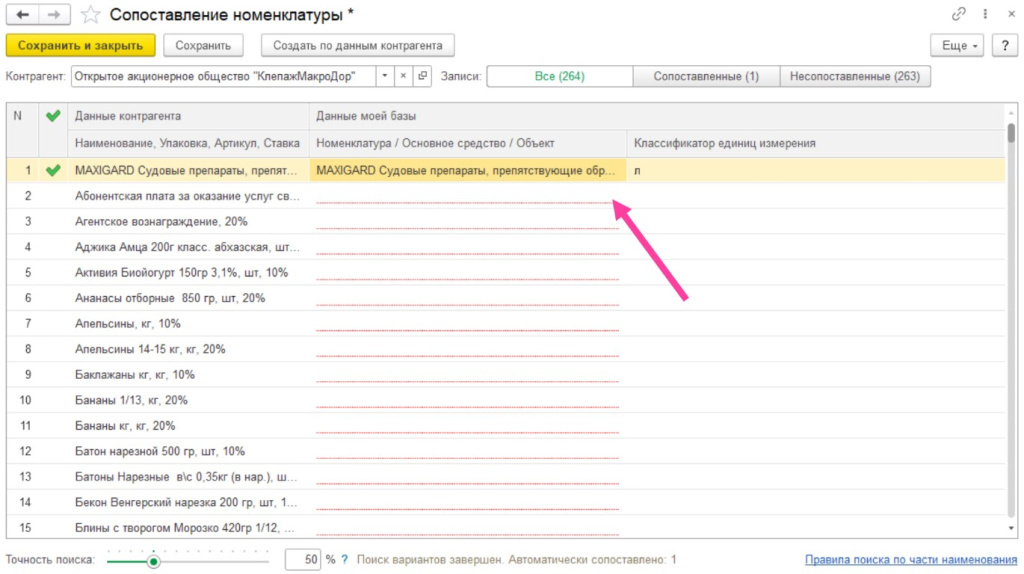
Task: Click the back navigation arrow
Action: (22, 15)
